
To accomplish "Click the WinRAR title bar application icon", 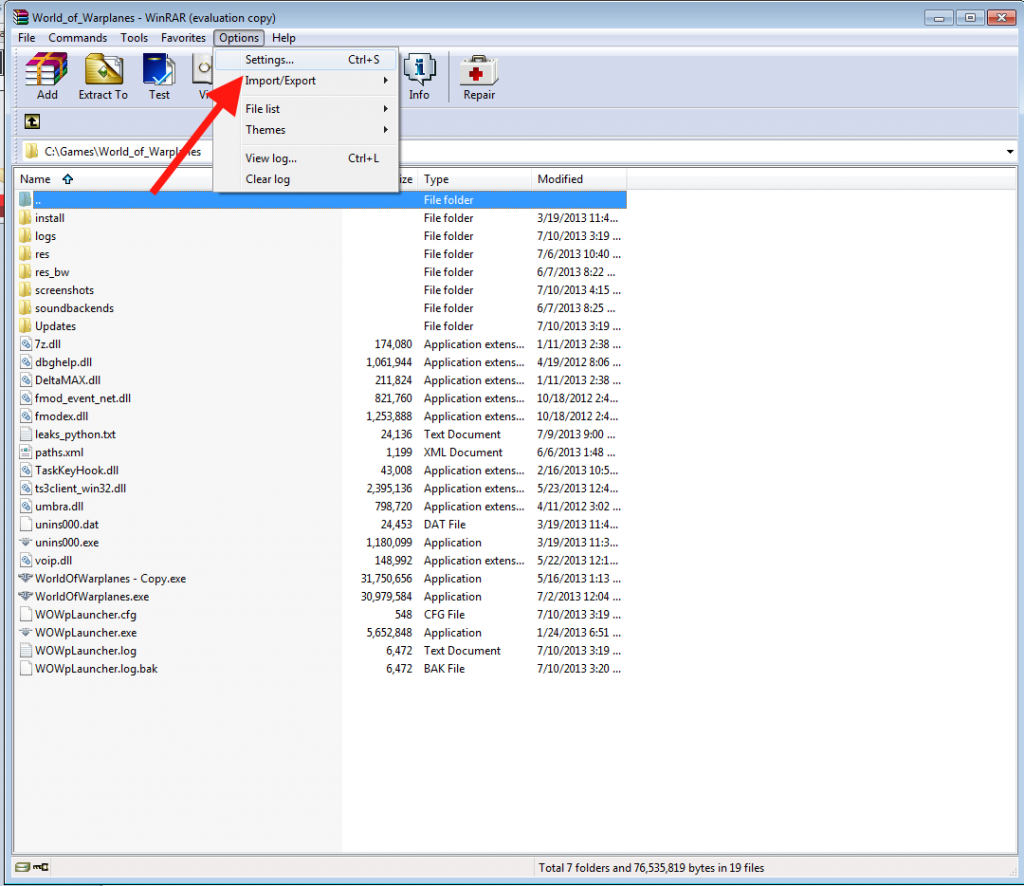I will tap(21, 17).
